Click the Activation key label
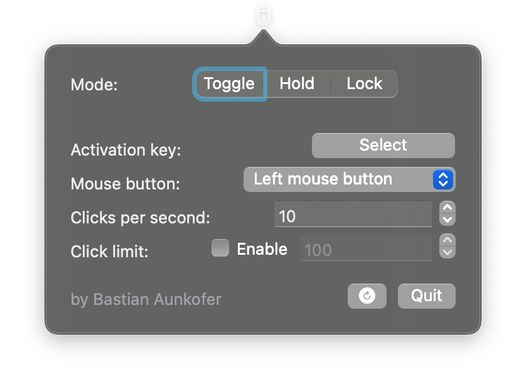This screenshot has height=384, width=526. 126,150
